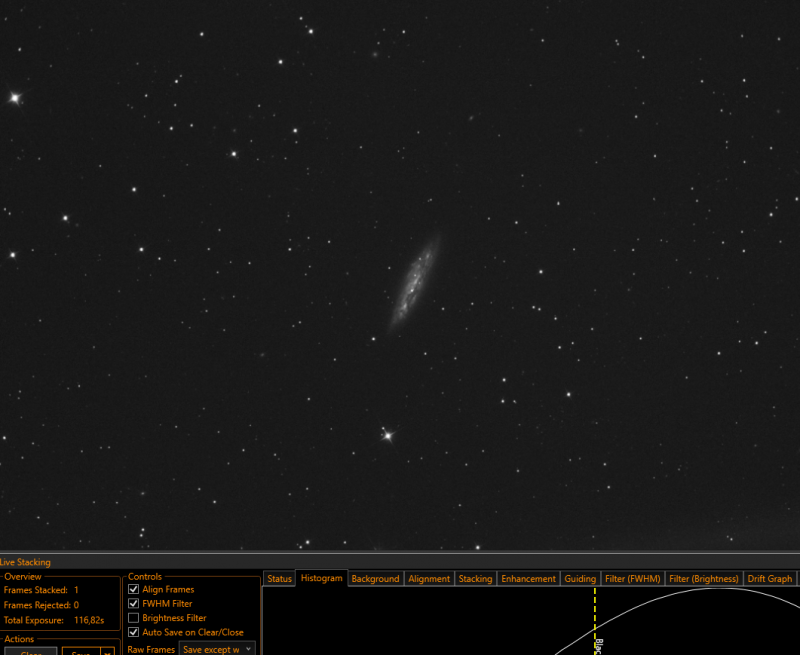Screen dimensions: 800x655
Task: Open the Stacking tab
Action: [475, 578]
